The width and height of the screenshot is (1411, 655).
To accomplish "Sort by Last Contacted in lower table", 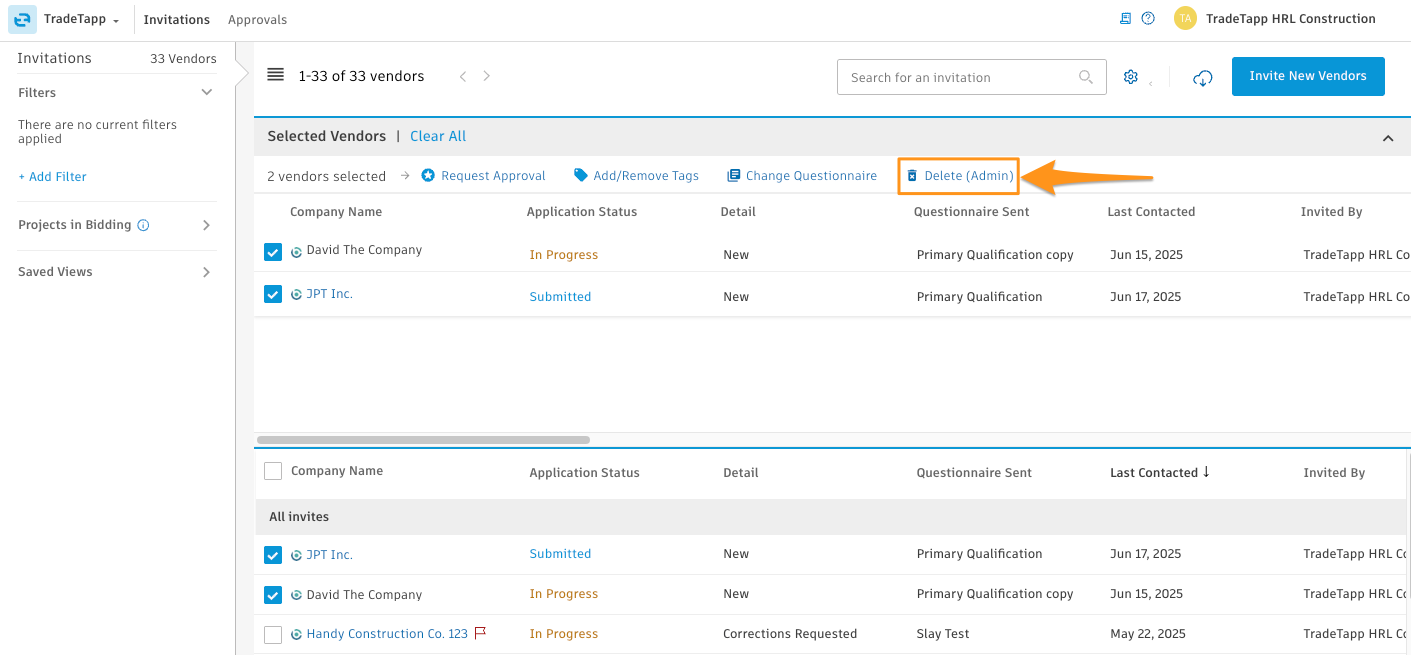I will point(1160,472).
